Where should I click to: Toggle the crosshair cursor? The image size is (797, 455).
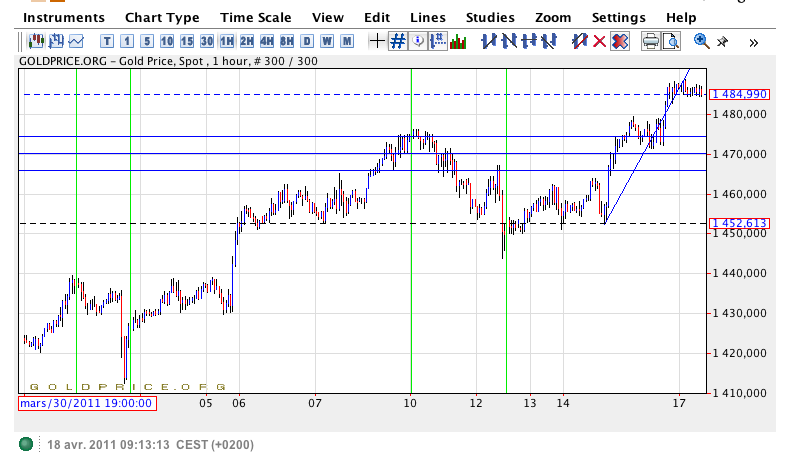tap(377, 41)
